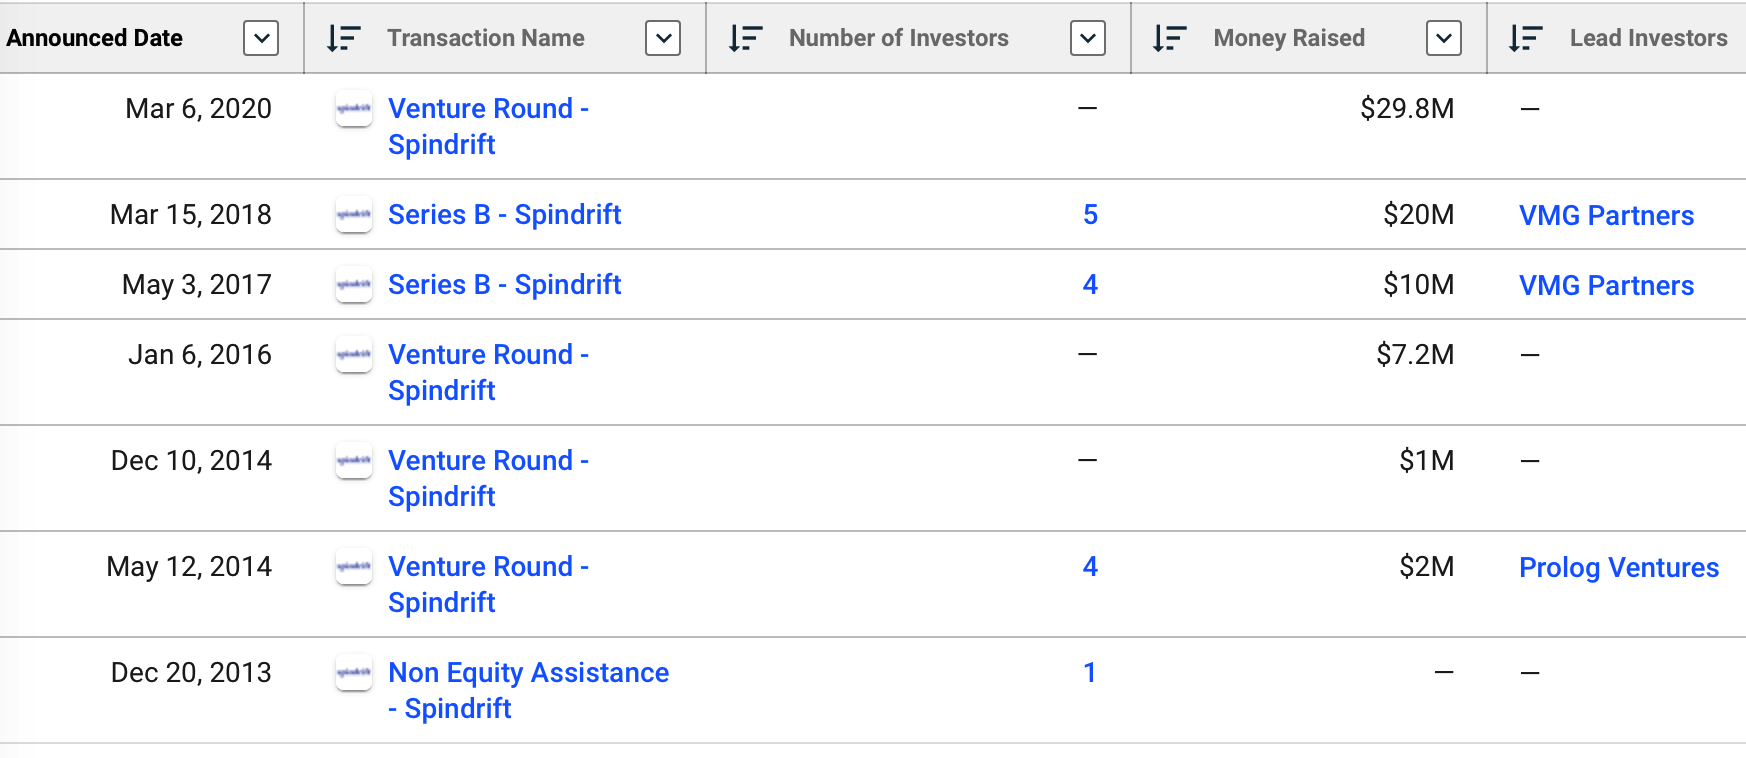
Task: Select the Lead Investors column header
Action: 1648,38
